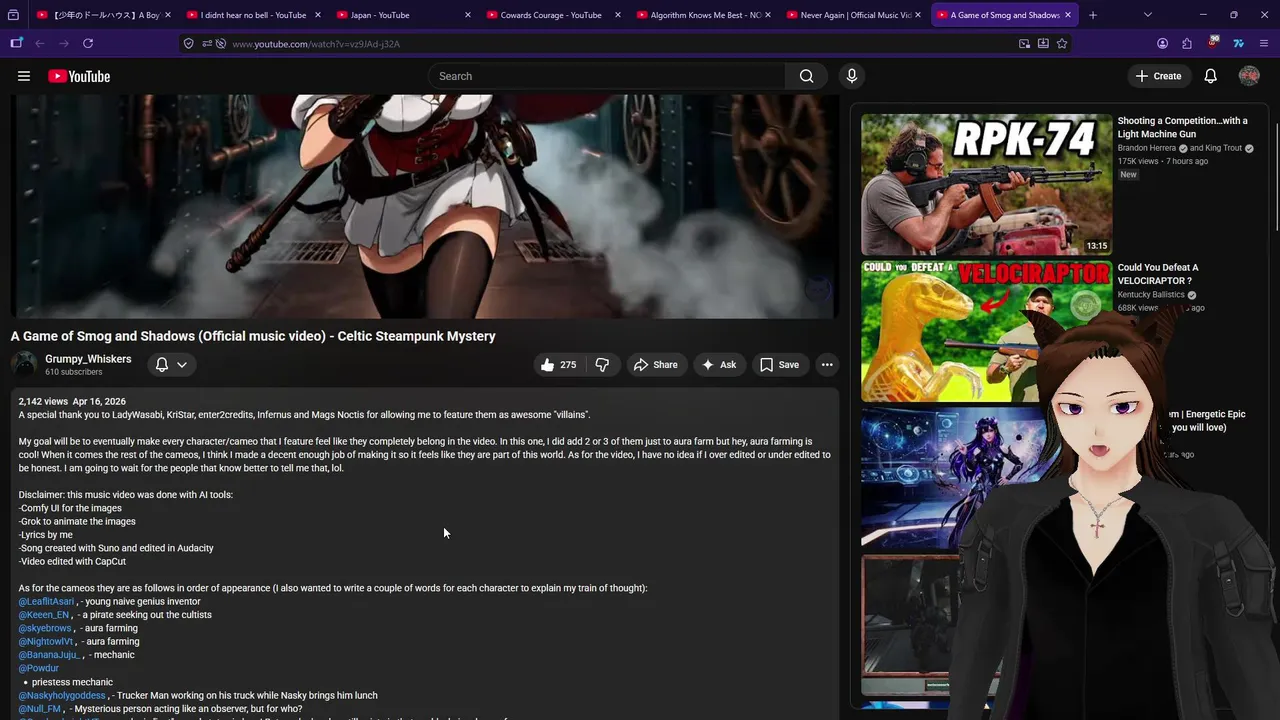Screen dimensions: 1280x720
Task: Open 'Shooting a Competition' video title
Action: tap(1182, 127)
